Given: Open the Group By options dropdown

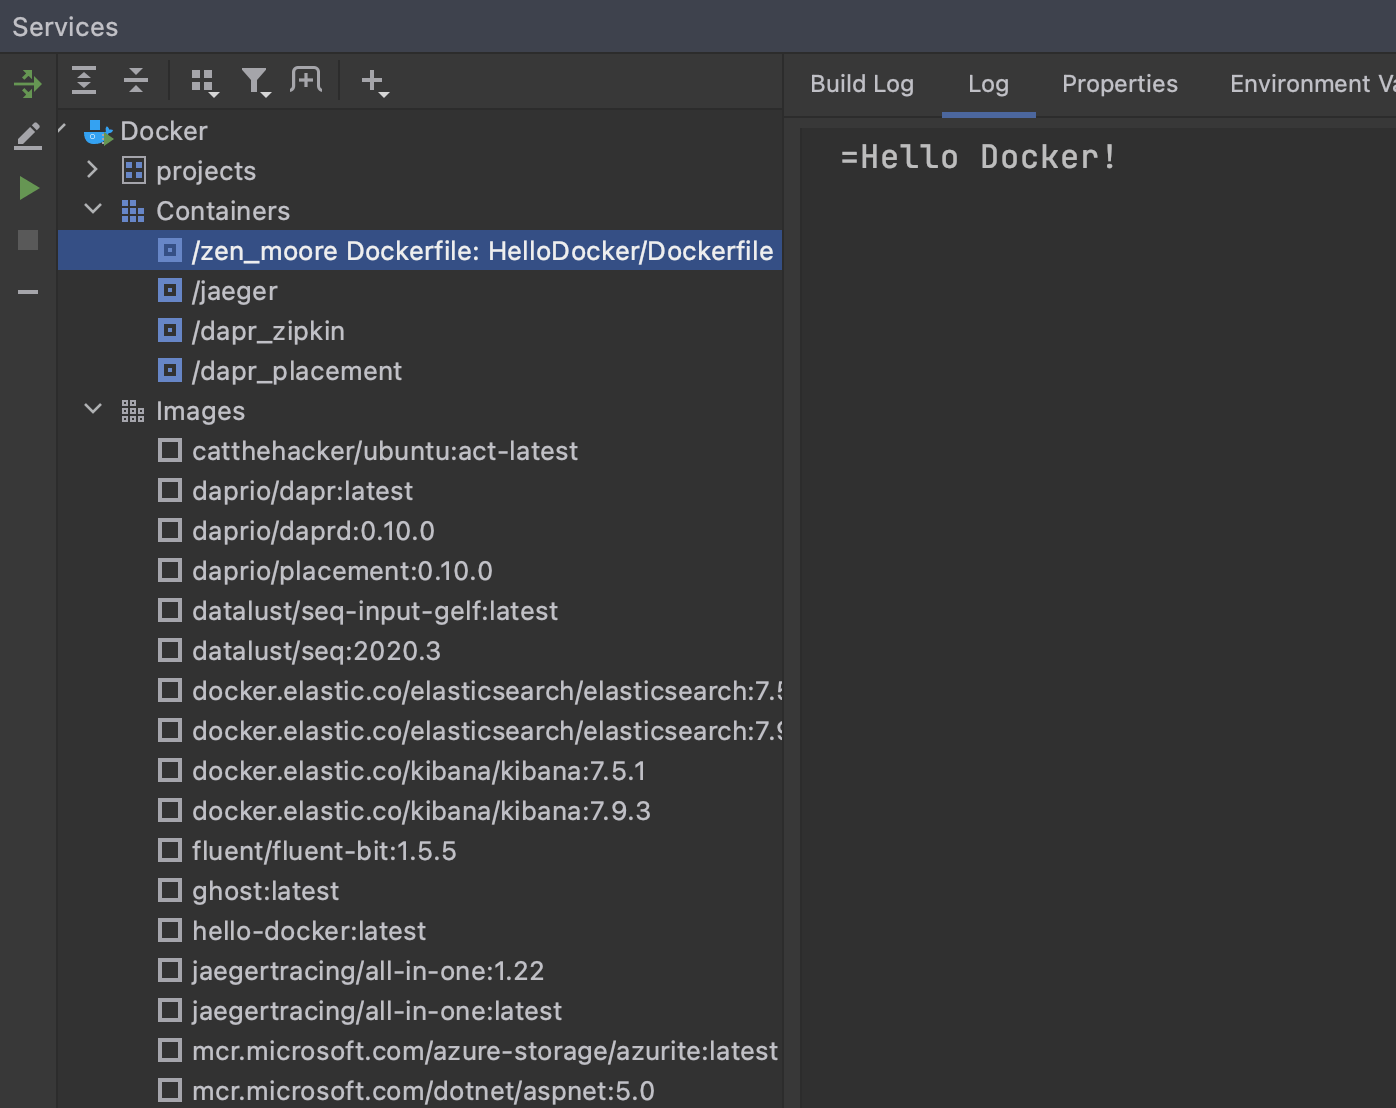Looking at the screenshot, I should [x=204, y=82].
